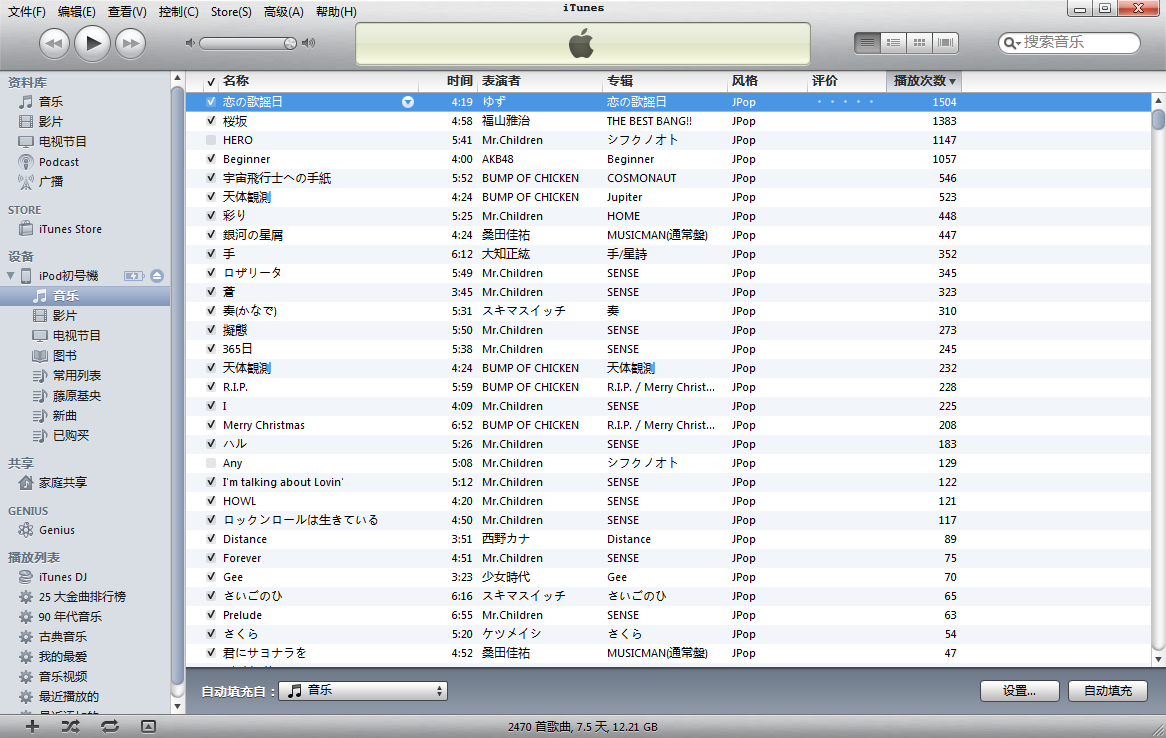
Task: Open the 帮助(H) menu
Action: (336, 12)
